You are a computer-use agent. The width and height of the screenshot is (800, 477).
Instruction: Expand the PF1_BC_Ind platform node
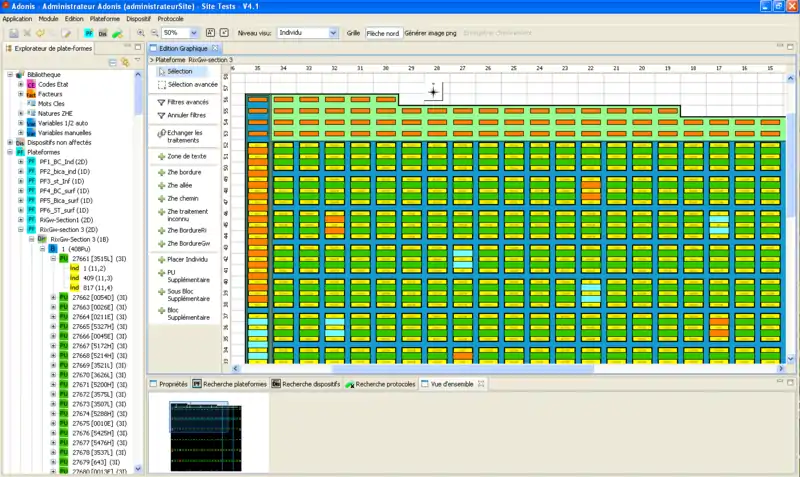pos(21,160)
